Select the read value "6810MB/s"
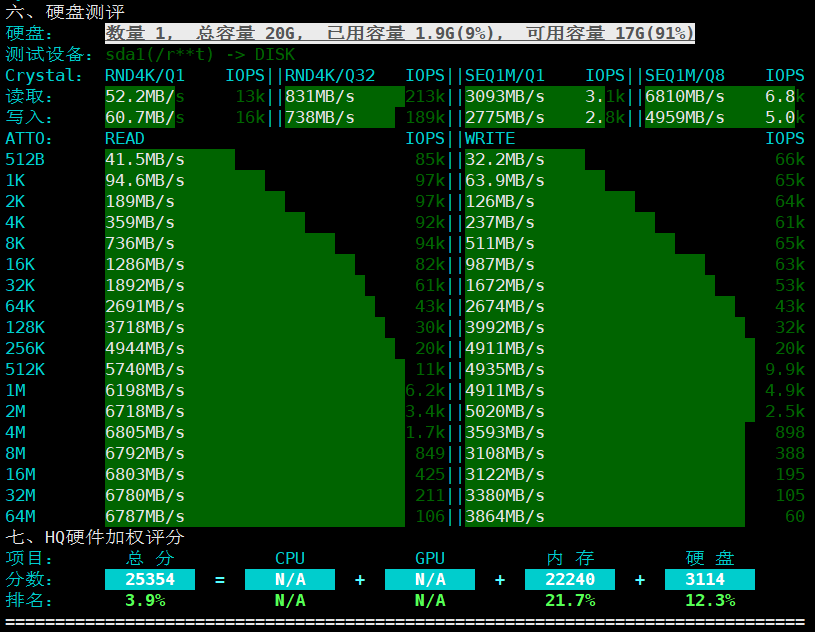The width and height of the screenshot is (815, 632). tap(685, 97)
